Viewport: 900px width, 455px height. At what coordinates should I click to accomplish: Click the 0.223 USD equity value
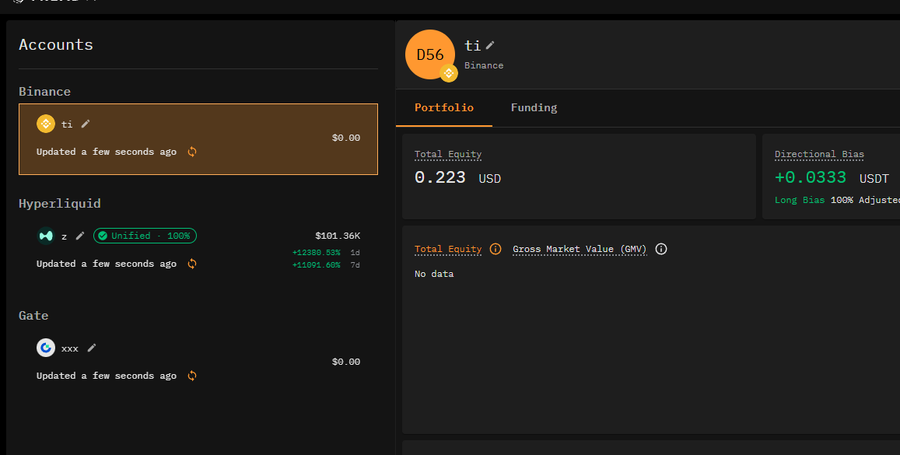pos(457,178)
